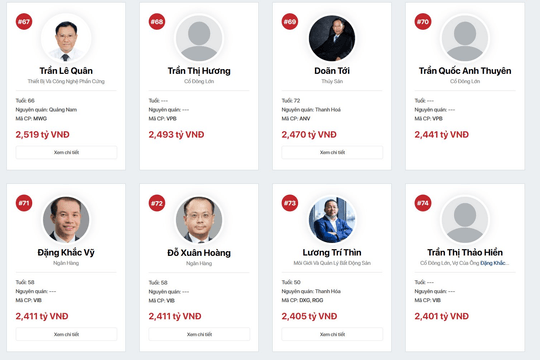Click Trần Thị Hương's placeholder avatar icon

tap(199, 38)
